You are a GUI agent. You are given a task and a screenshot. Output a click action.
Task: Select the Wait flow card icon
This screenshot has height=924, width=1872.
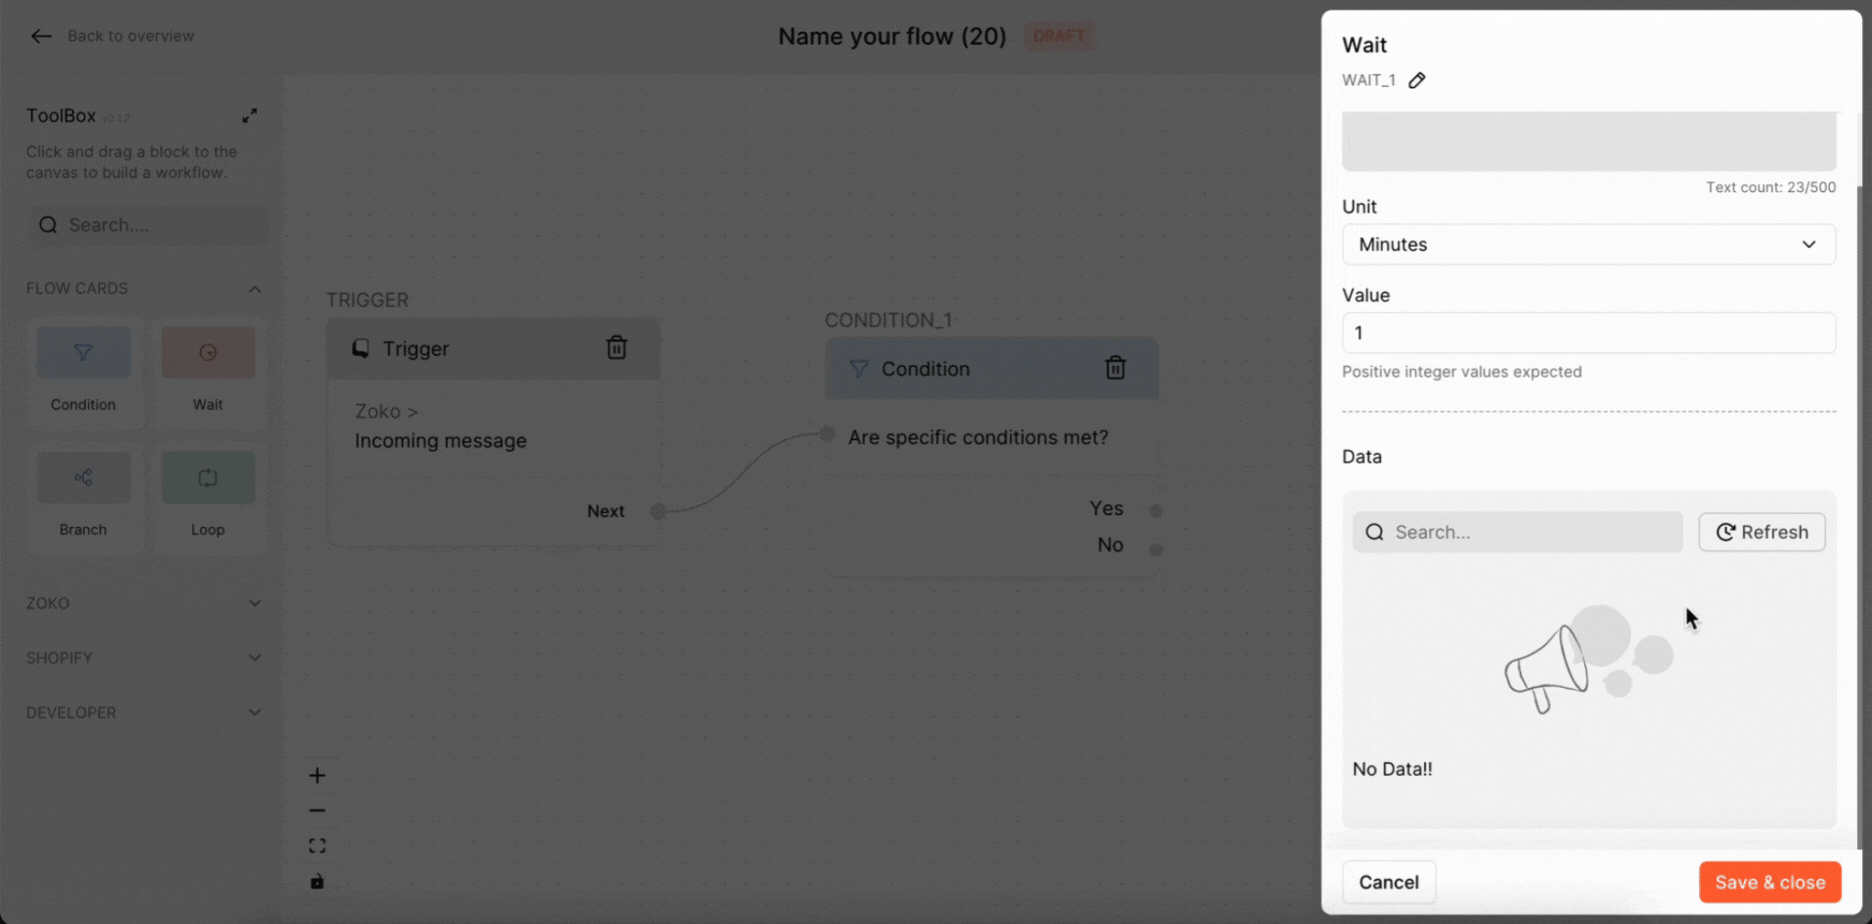pyautogui.click(x=208, y=352)
